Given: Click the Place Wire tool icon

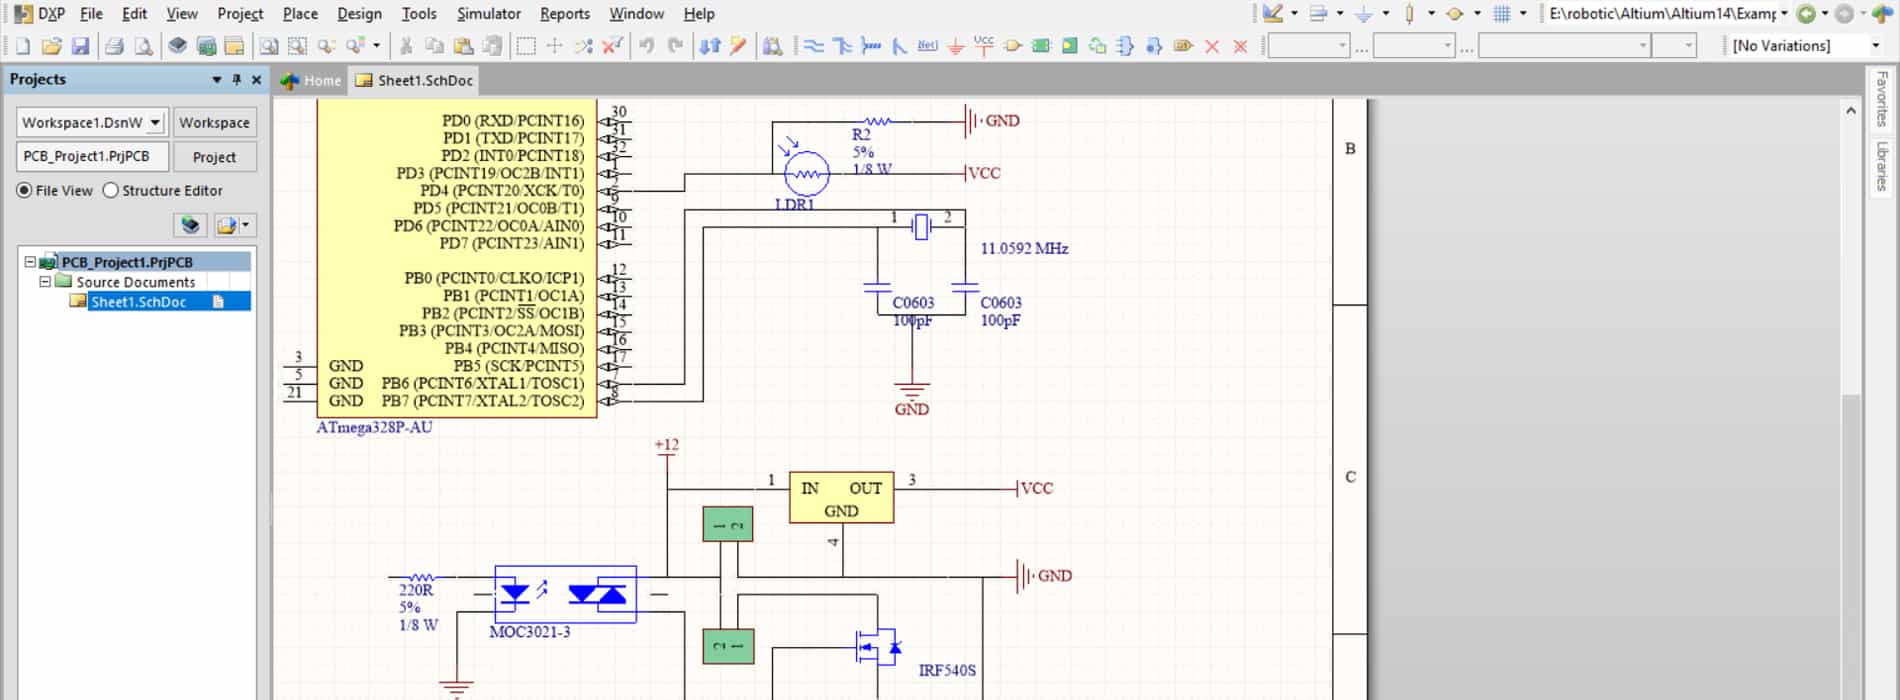Looking at the screenshot, I should 814,46.
